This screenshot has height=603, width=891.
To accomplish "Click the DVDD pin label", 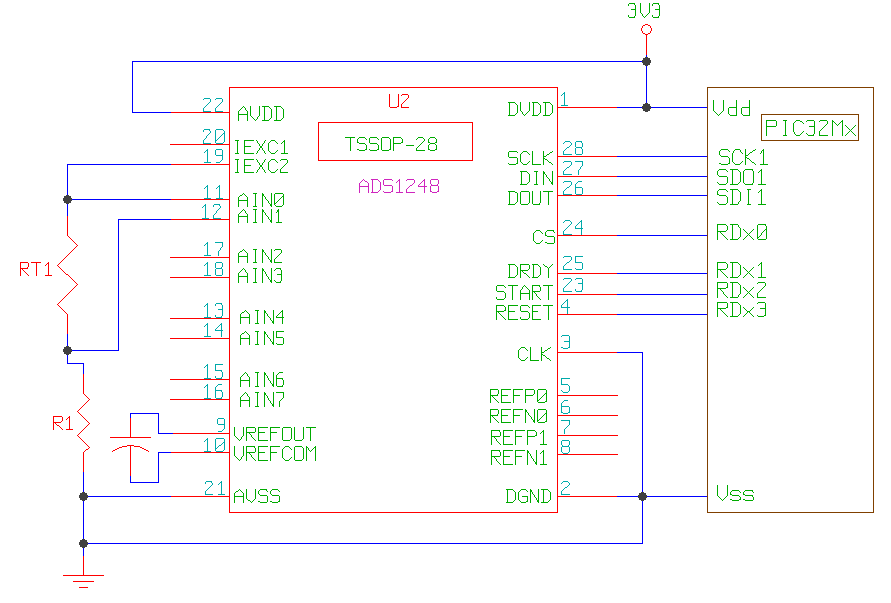I will tap(530, 109).
